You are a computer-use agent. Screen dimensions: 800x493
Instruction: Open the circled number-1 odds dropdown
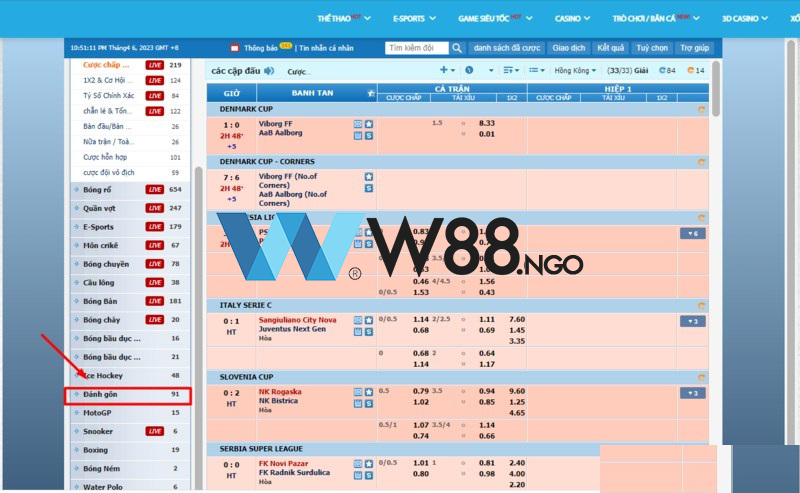coord(469,70)
